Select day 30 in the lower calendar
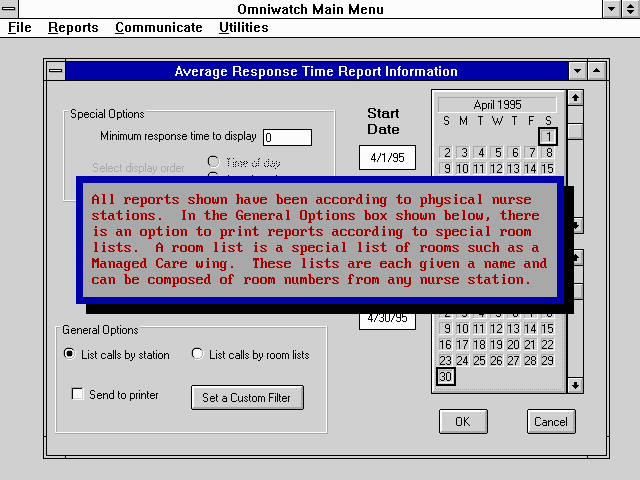The image size is (640, 480). click(x=446, y=377)
